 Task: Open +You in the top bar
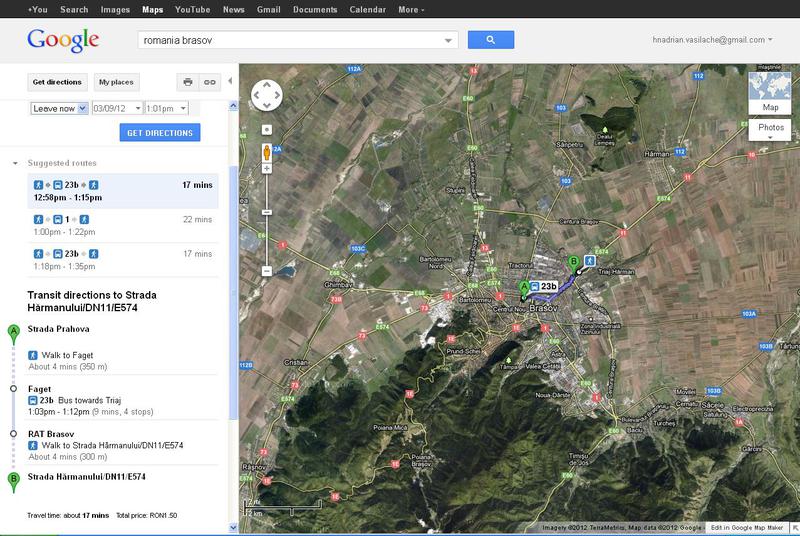point(37,9)
